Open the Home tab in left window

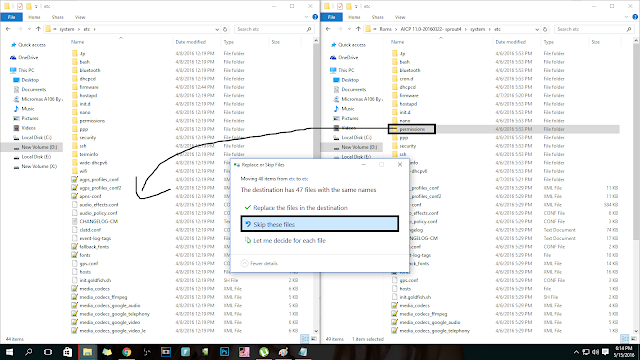(34, 17)
